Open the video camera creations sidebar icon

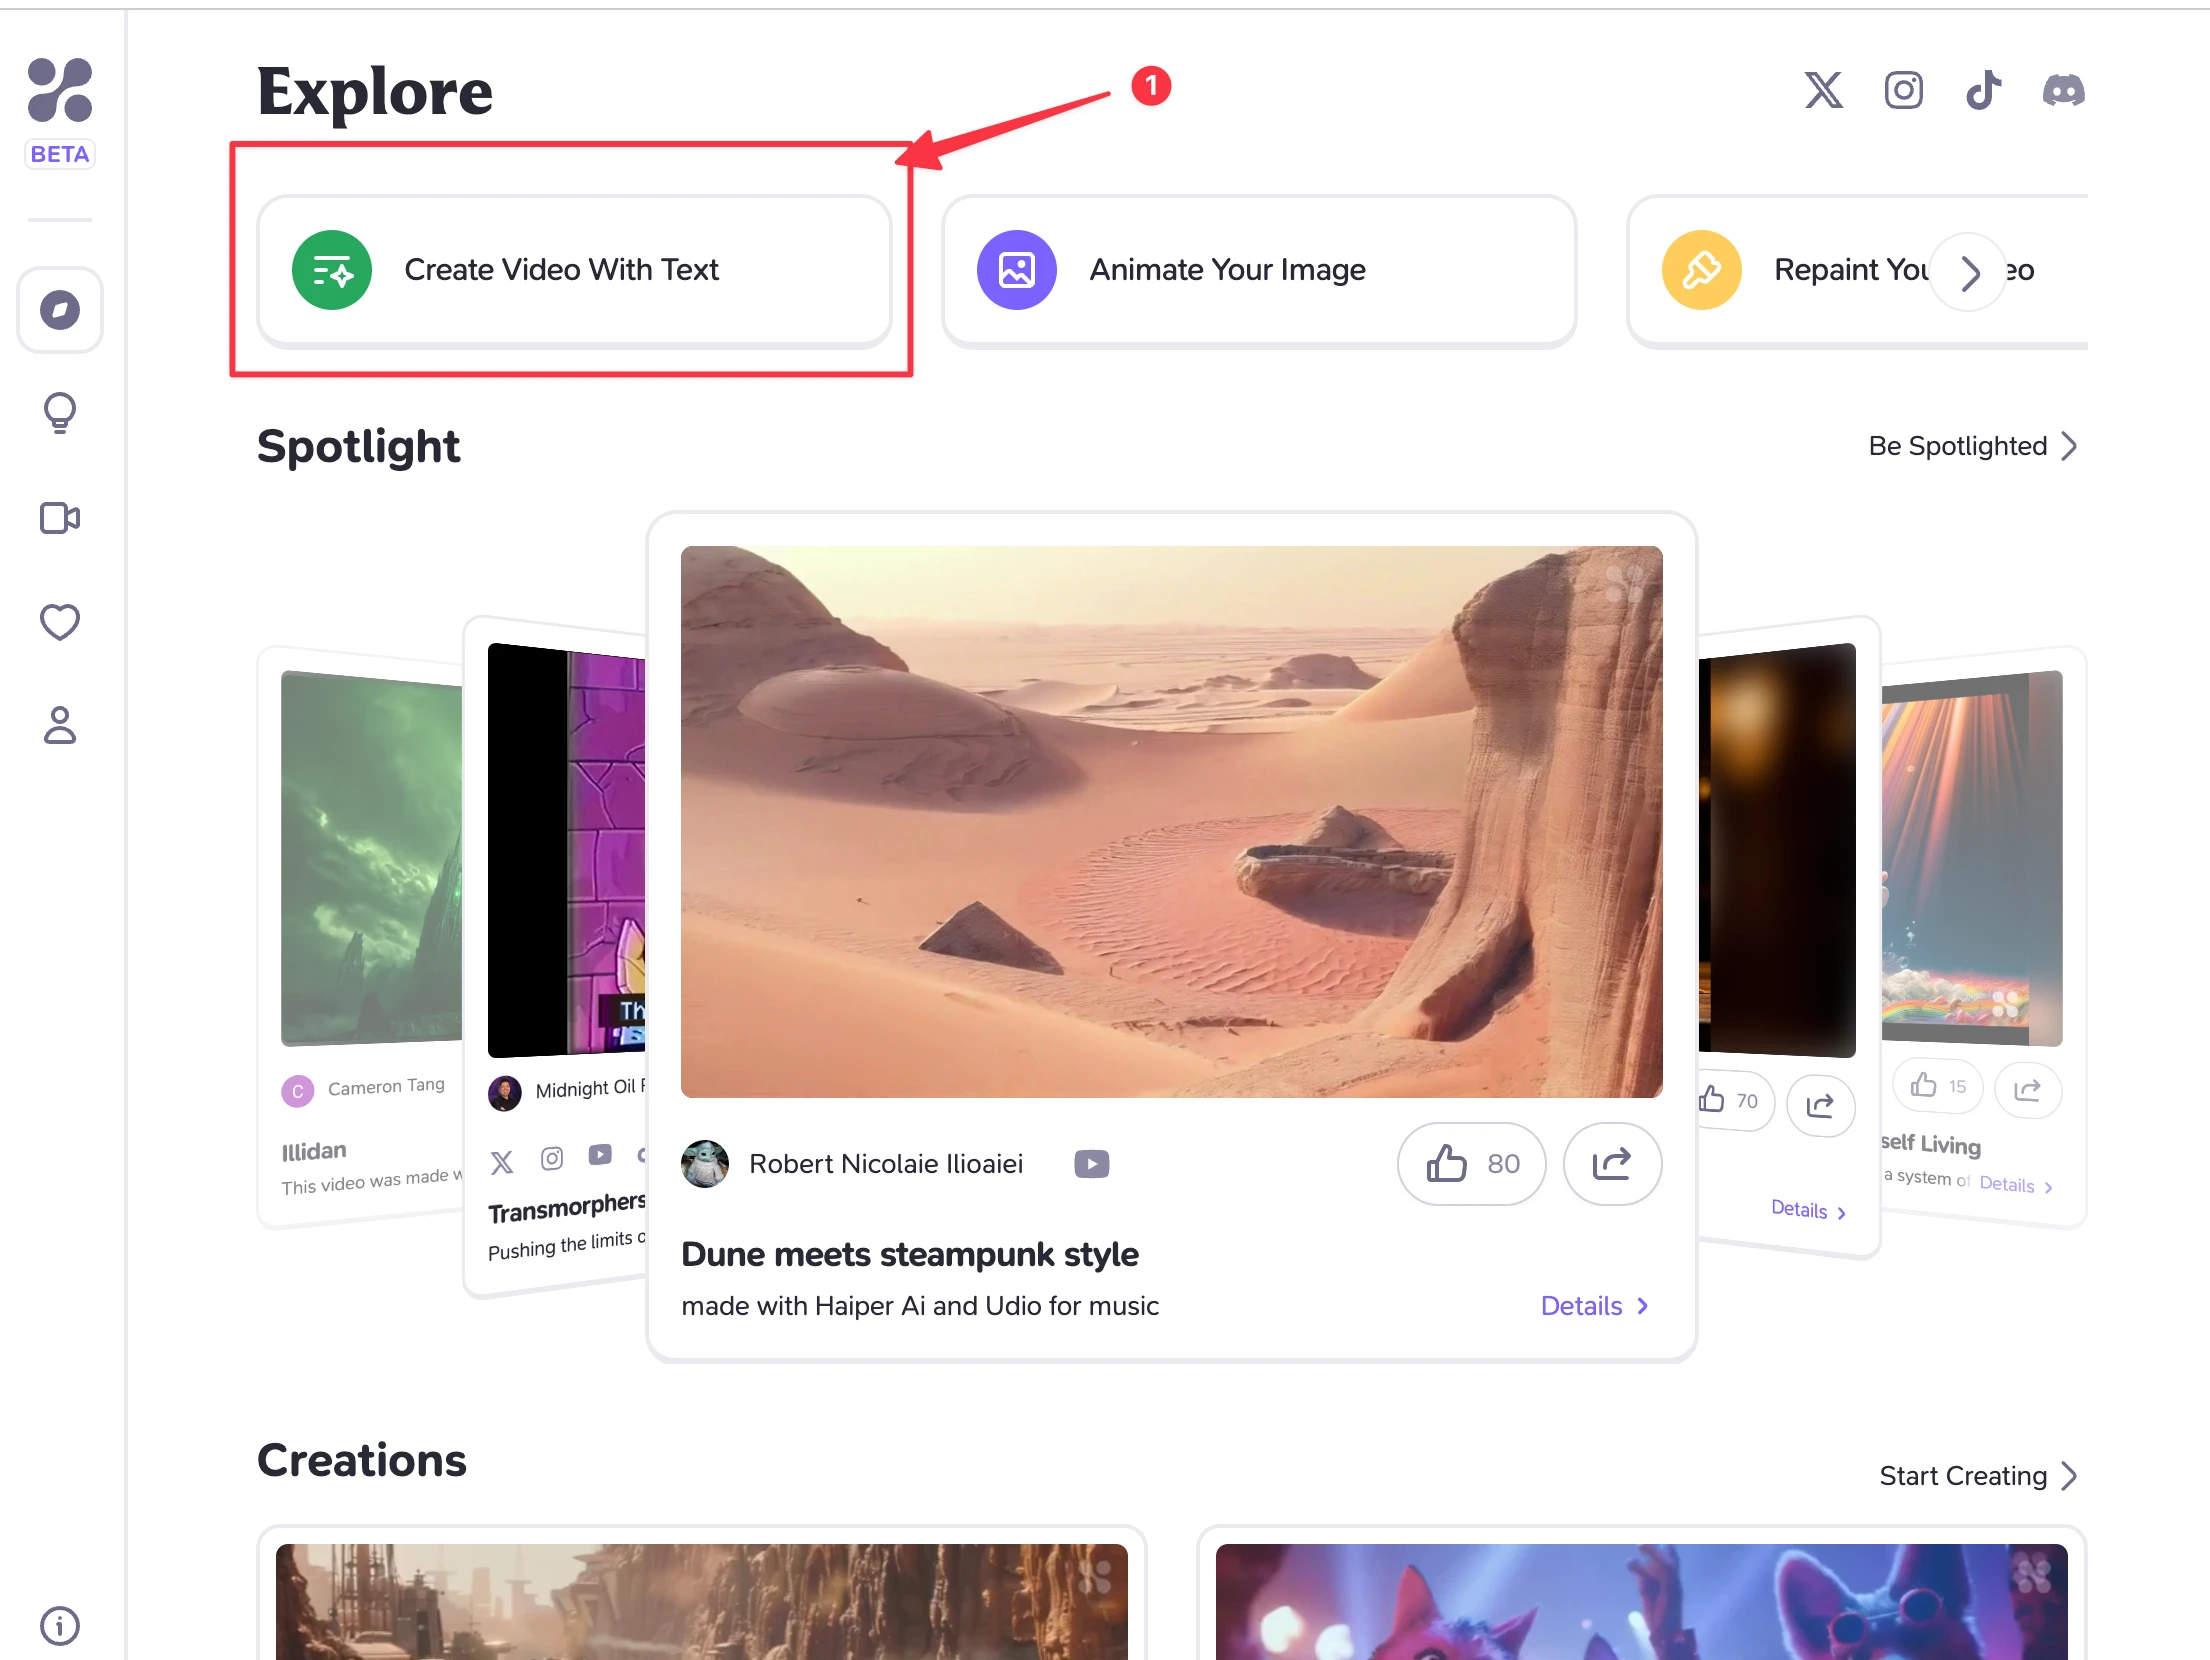point(60,518)
